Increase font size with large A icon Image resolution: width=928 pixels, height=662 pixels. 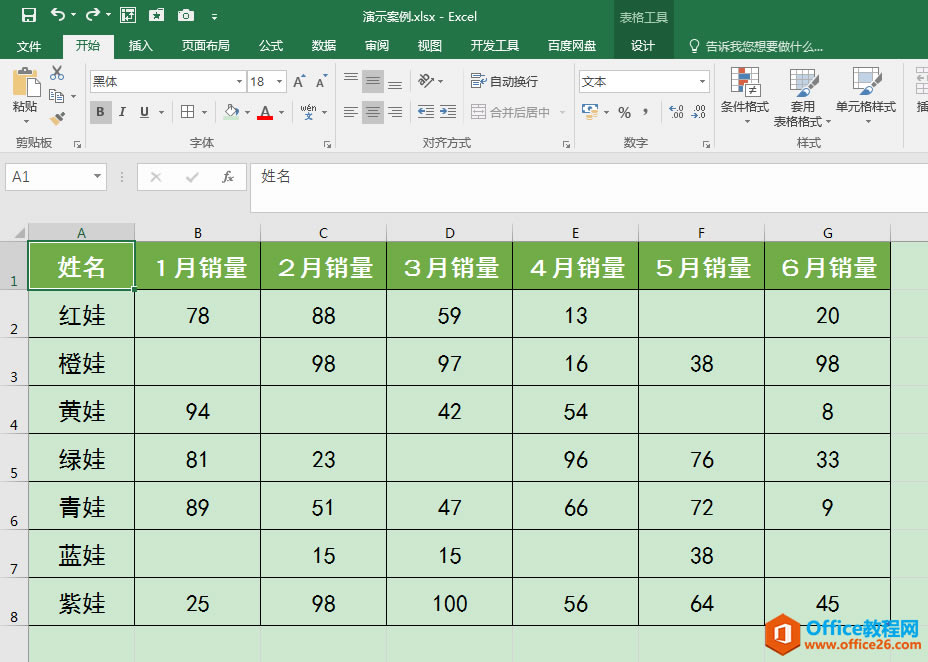pos(299,82)
